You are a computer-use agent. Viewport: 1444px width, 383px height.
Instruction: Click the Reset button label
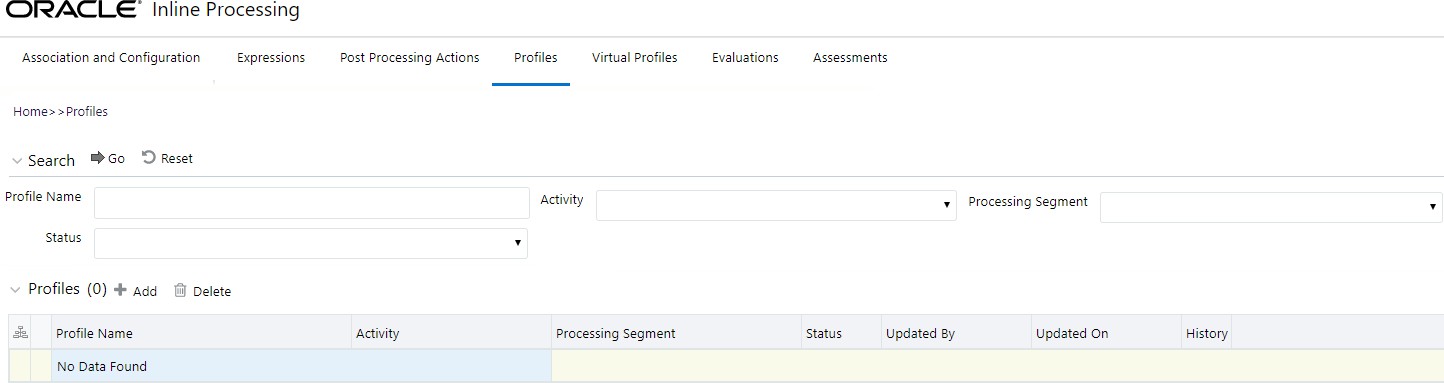point(177,159)
